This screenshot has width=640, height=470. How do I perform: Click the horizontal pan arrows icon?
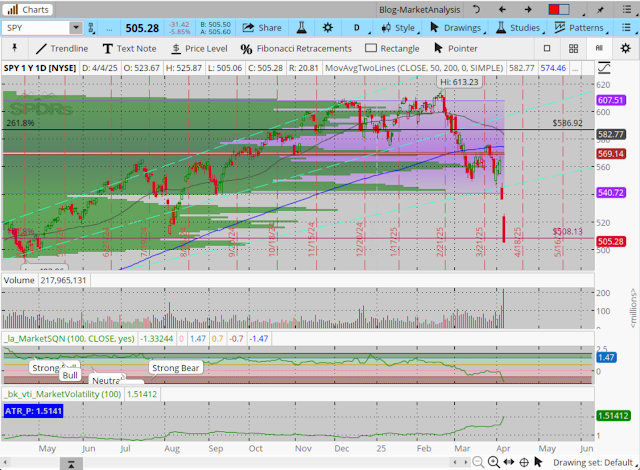point(509,462)
